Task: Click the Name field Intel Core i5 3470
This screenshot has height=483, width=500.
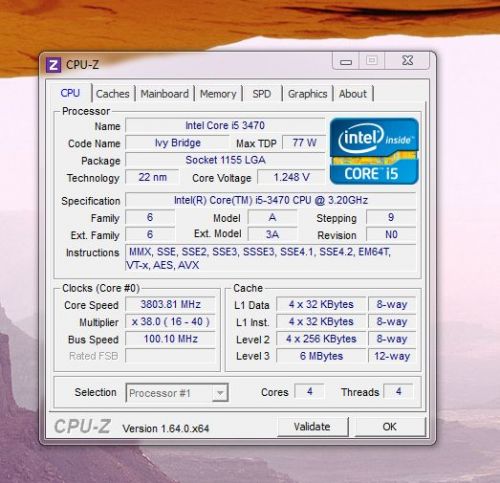Action: (225, 125)
